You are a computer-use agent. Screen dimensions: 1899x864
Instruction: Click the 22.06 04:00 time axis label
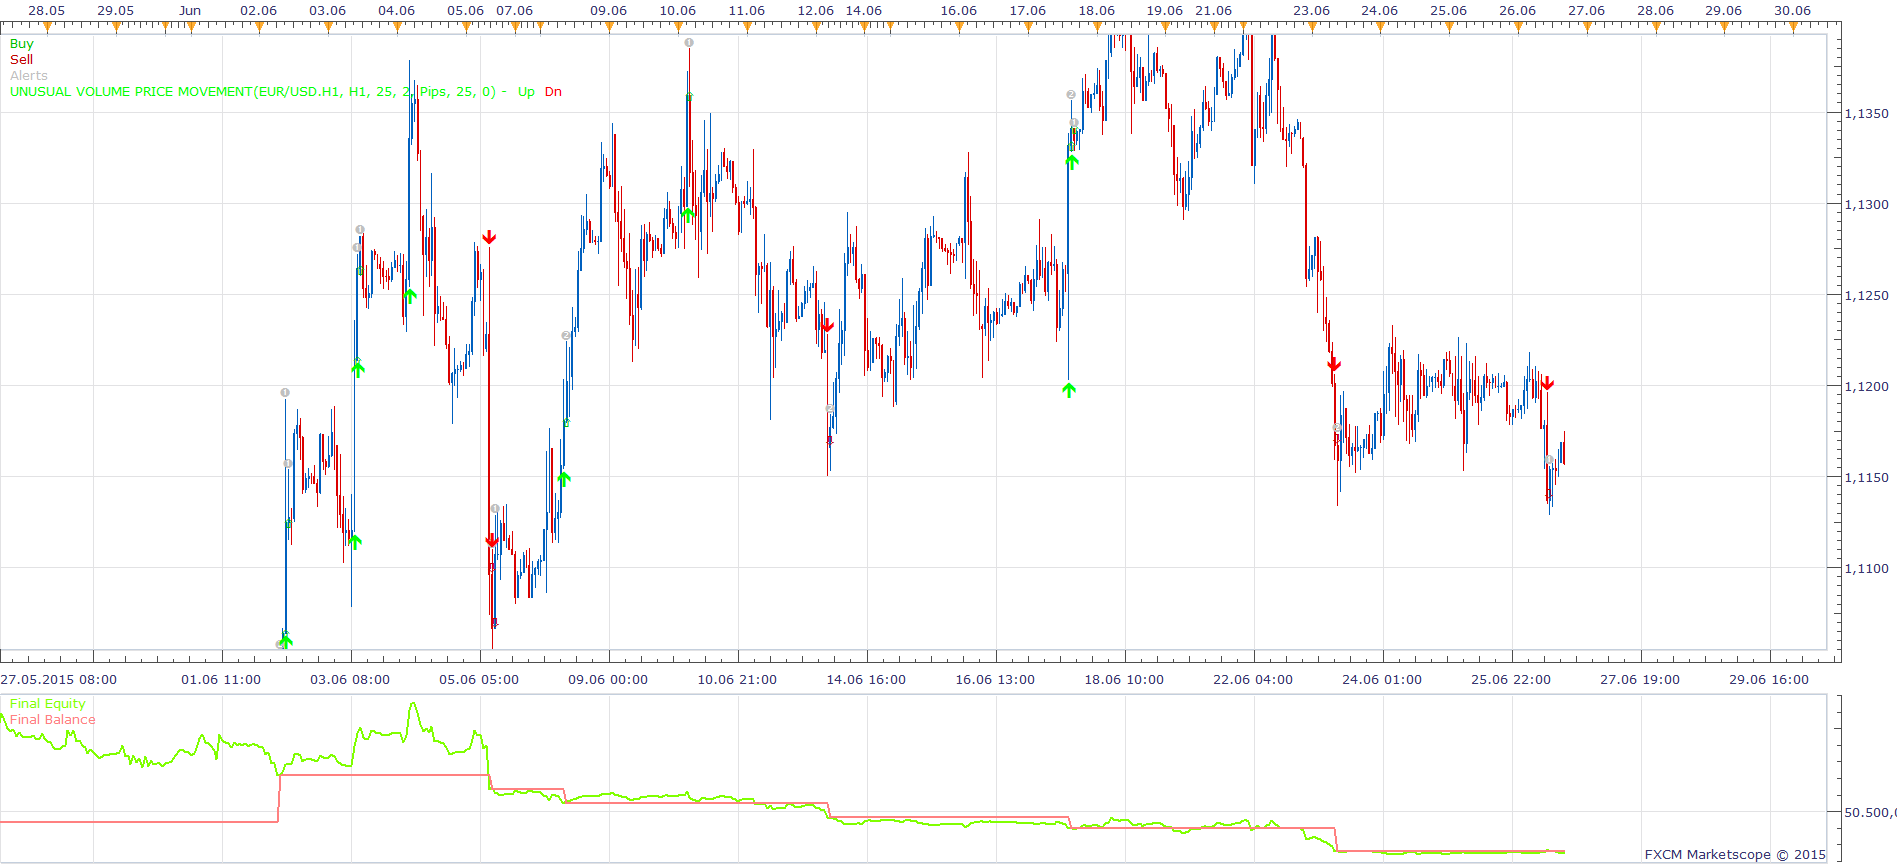pos(1253,680)
